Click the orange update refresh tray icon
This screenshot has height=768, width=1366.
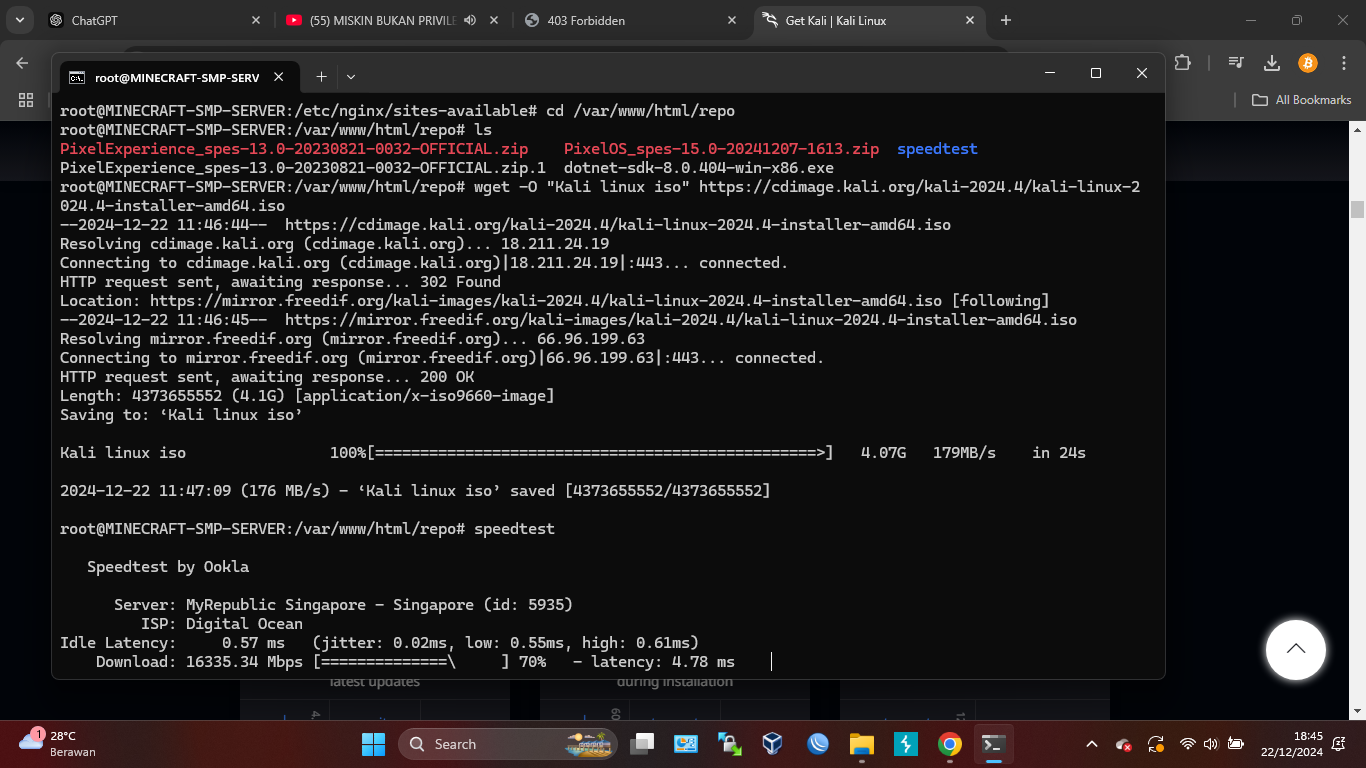pyautogui.click(x=1156, y=744)
